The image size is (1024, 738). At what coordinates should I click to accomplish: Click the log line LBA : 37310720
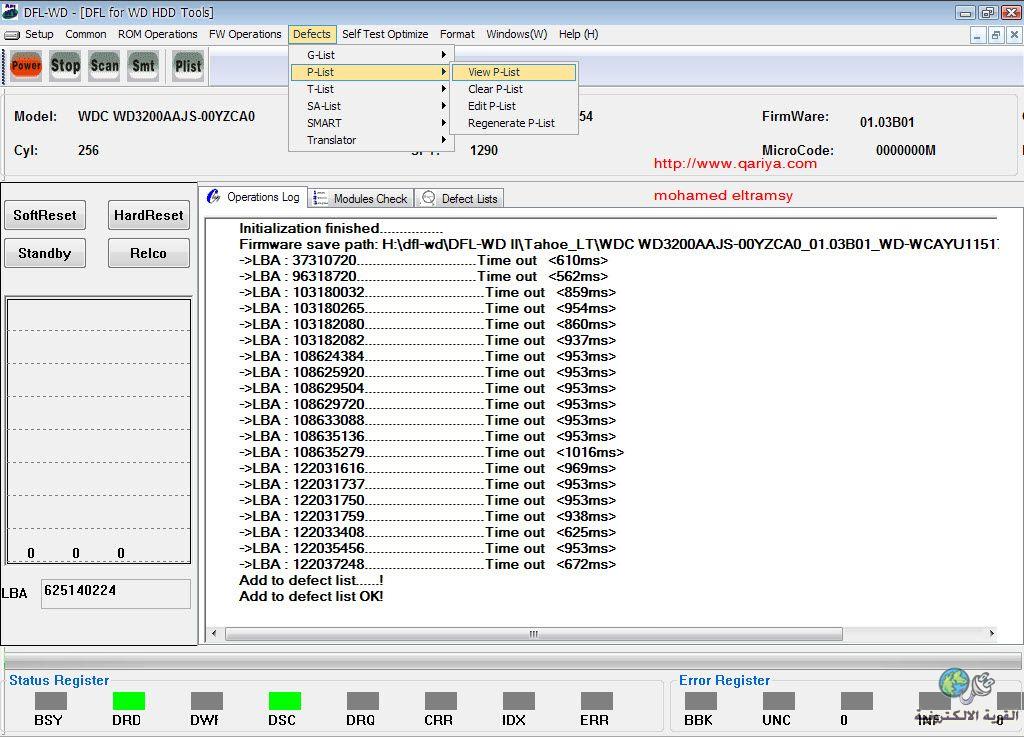pyautogui.click(x=423, y=261)
